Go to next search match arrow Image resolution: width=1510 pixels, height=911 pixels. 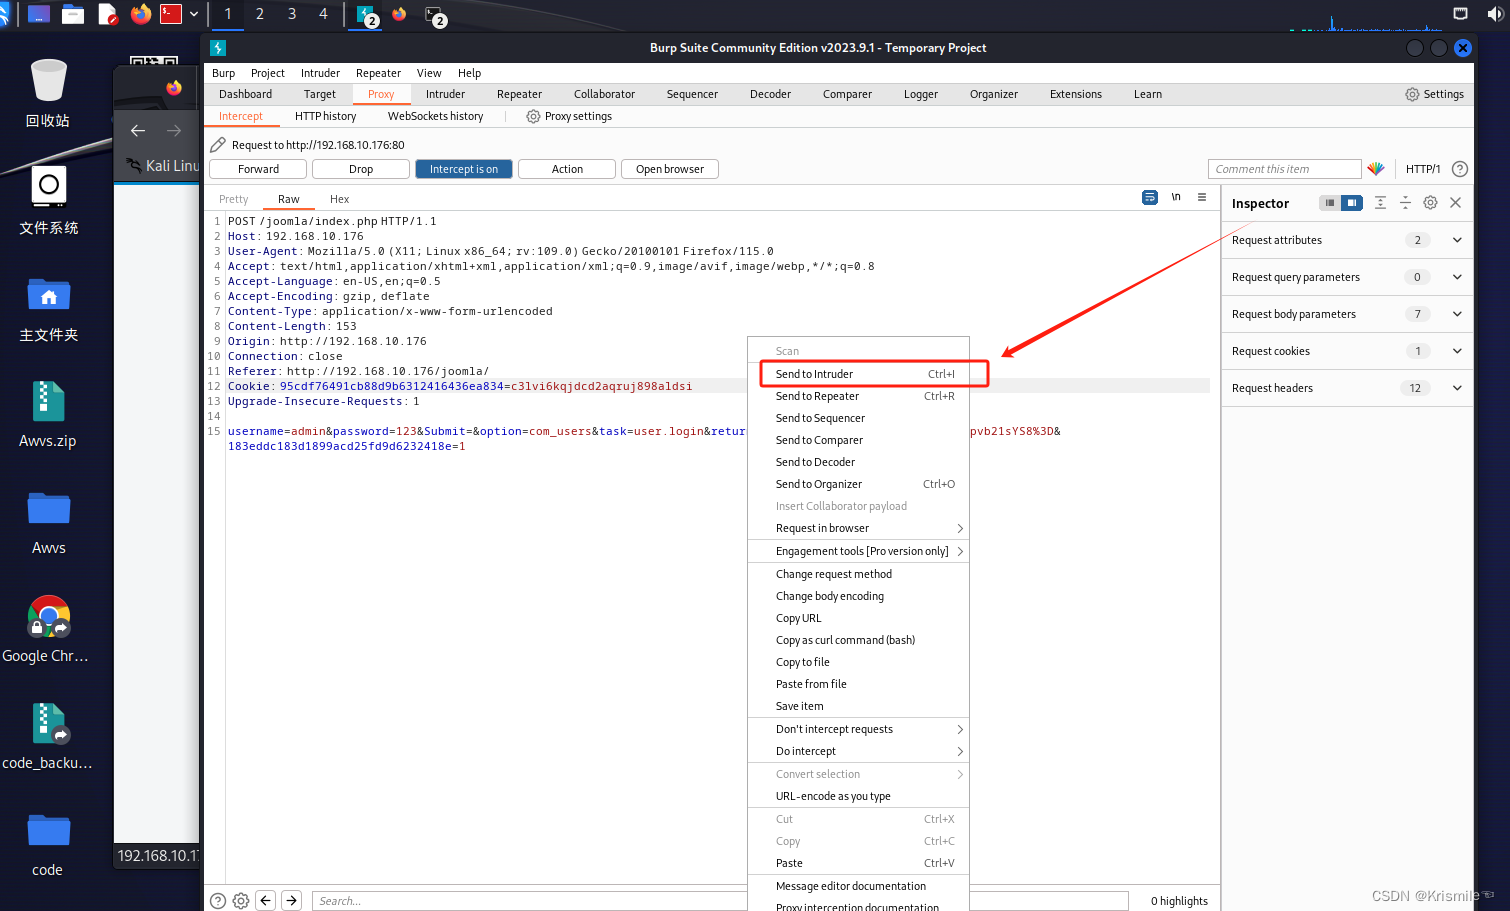tap(291, 901)
